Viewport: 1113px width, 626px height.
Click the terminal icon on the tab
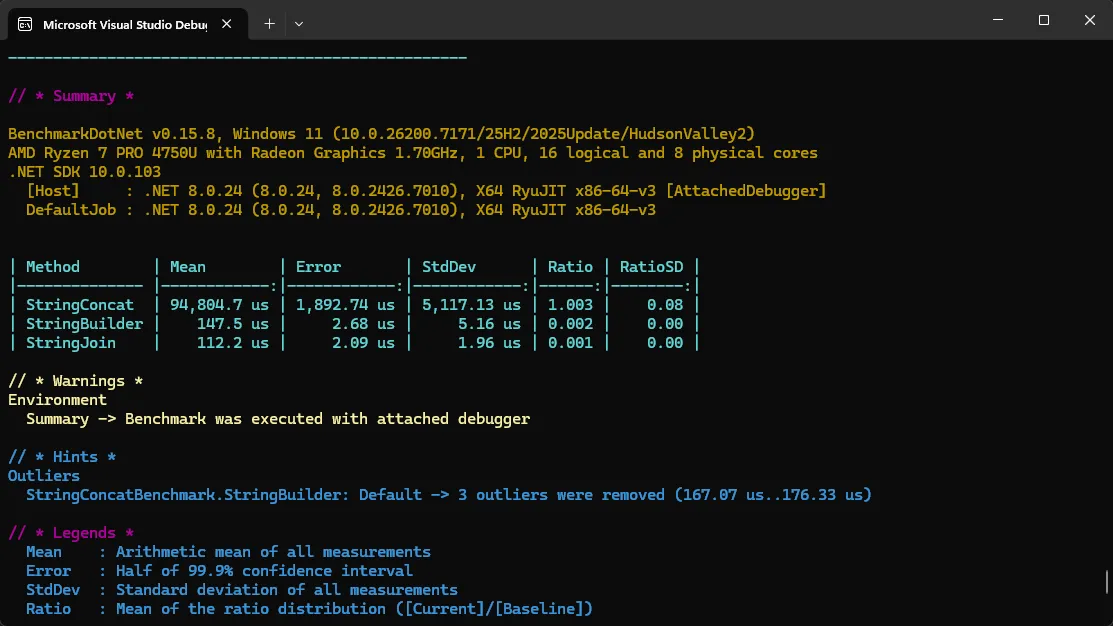pos(26,24)
